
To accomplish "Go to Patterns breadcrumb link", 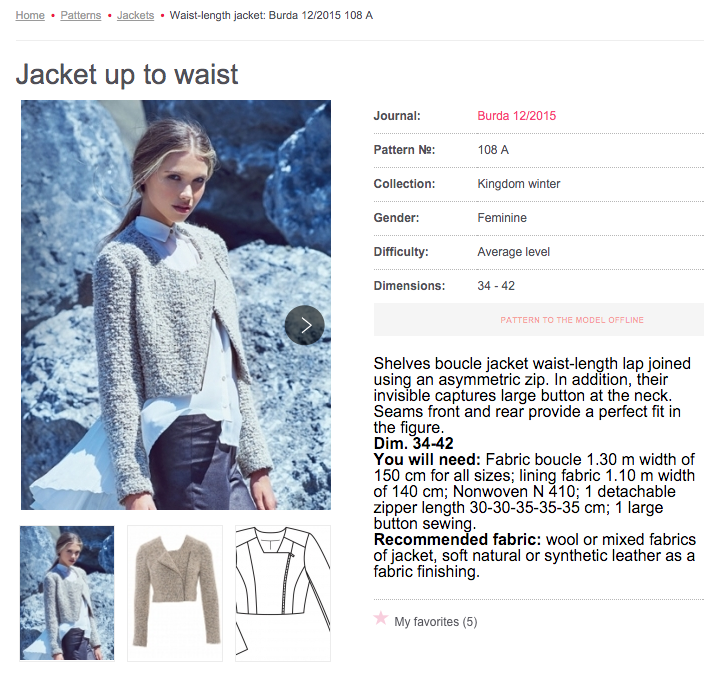I will click(81, 15).
